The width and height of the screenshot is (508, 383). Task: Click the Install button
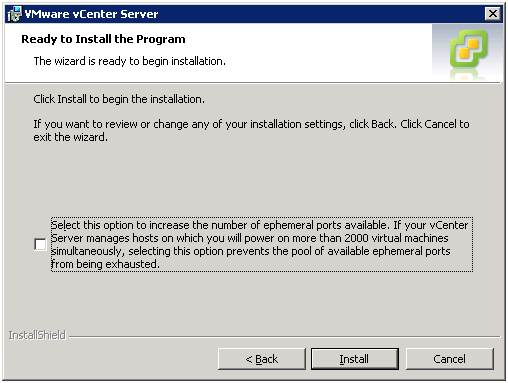[355, 359]
